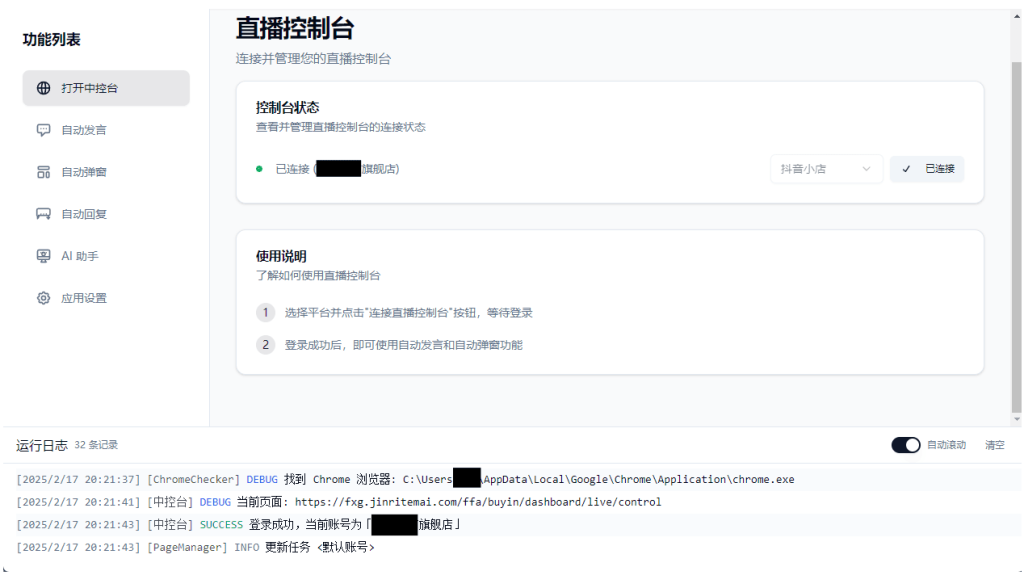Click the 控制台状态 card title

287,108
